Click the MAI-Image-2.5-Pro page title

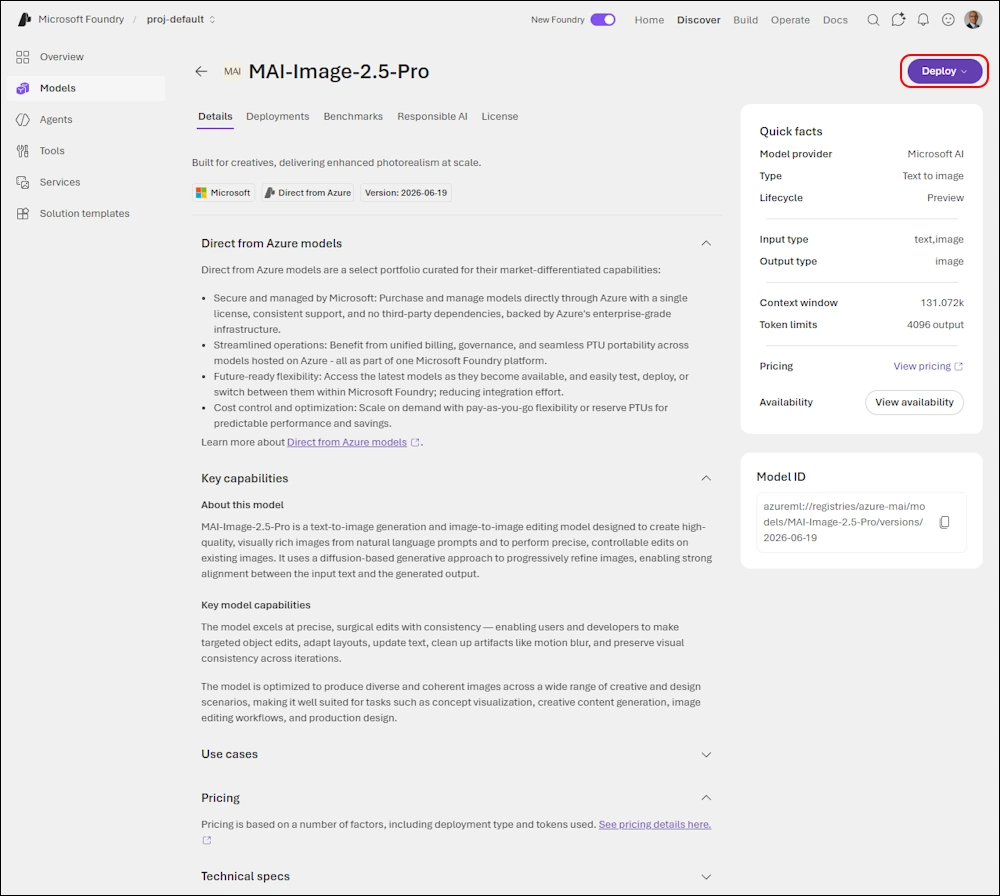pos(339,71)
